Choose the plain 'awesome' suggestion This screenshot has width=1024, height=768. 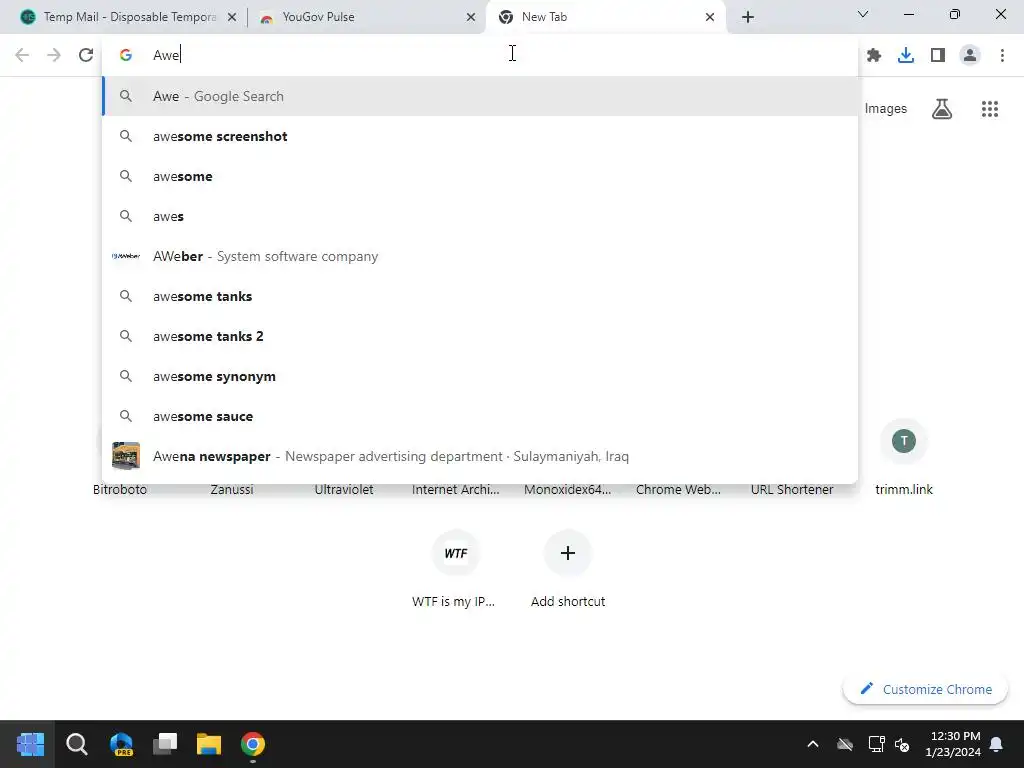click(x=480, y=176)
